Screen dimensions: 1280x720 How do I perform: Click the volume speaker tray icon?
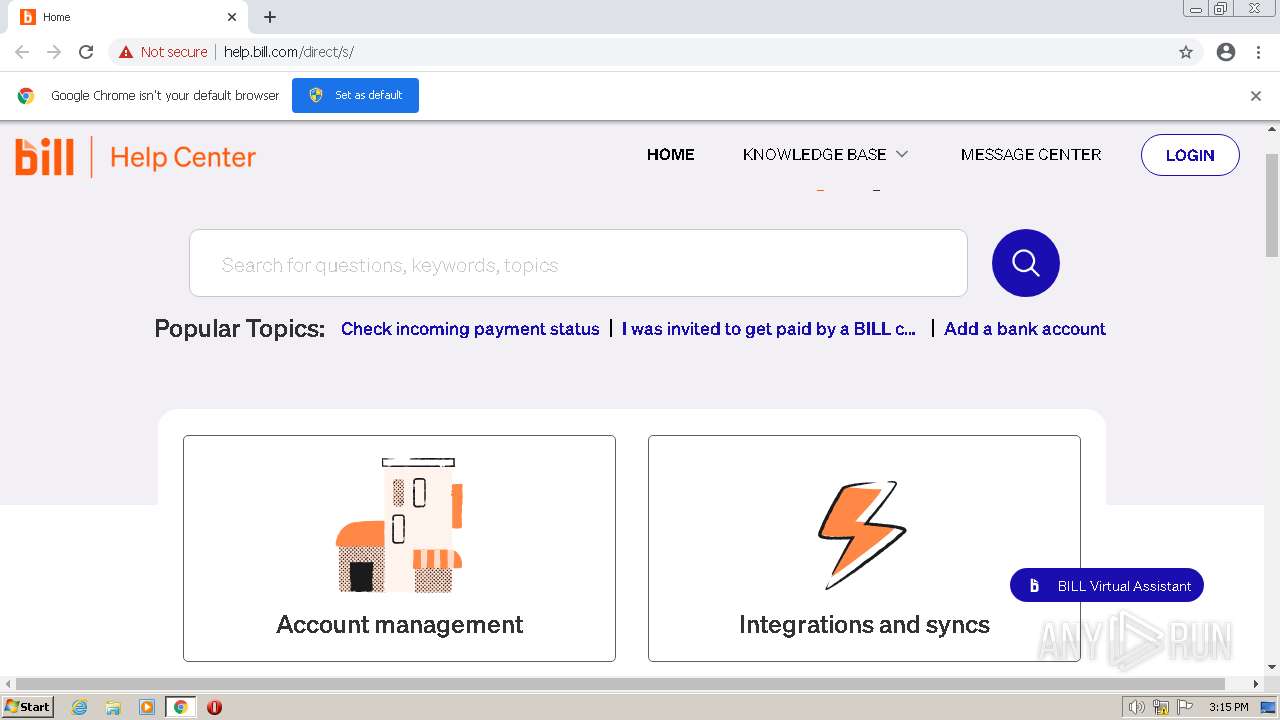click(1136, 707)
